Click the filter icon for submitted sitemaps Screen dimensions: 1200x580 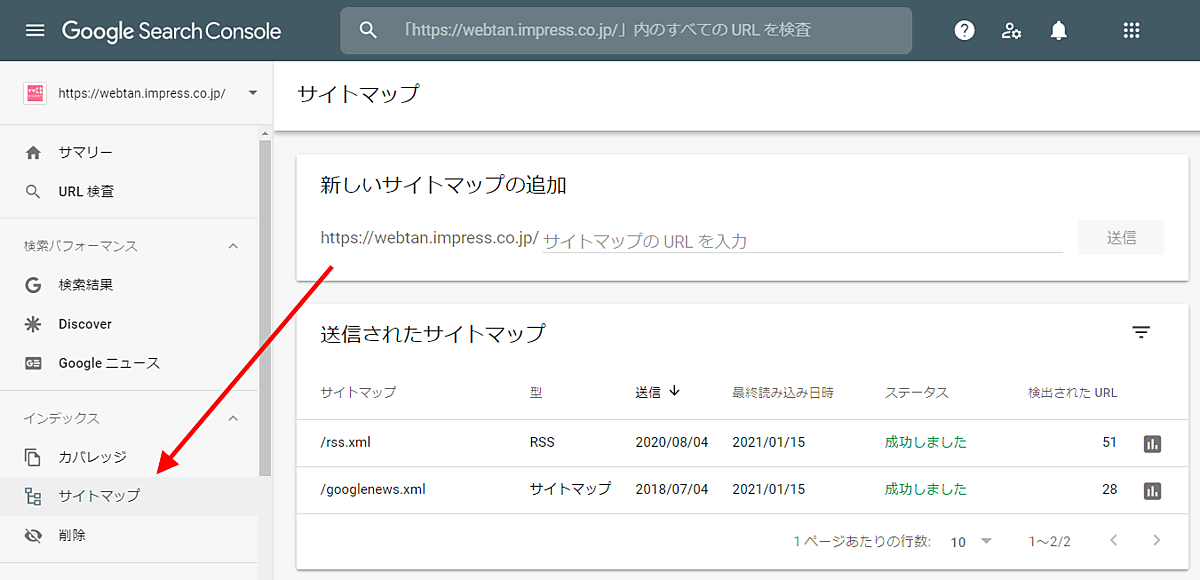tap(1141, 333)
